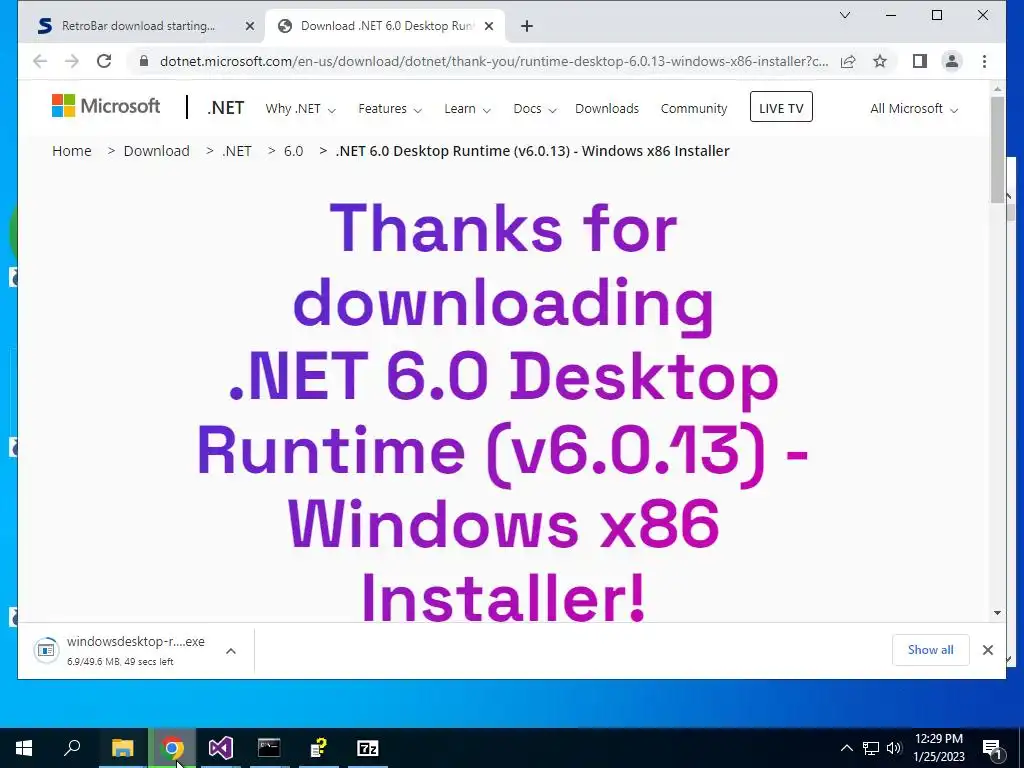This screenshot has height=768, width=1024.
Task: Open the Chrome three-dot menu
Action: pos(984,61)
